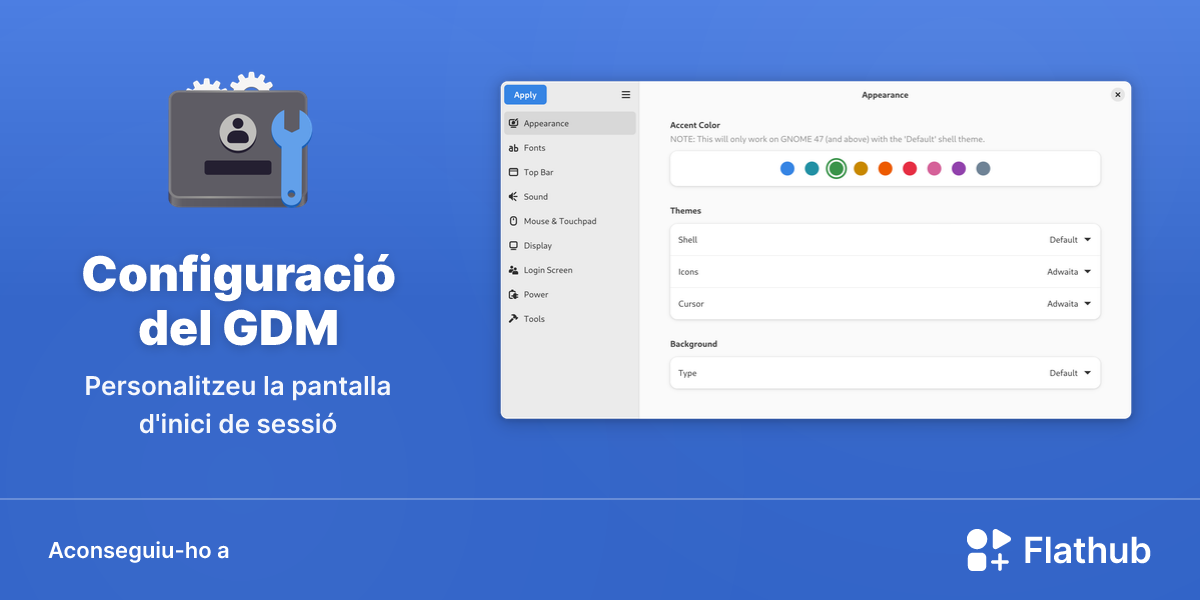The width and height of the screenshot is (1200, 600).
Task: Click the 'Background' section heading
Action: tap(694, 344)
